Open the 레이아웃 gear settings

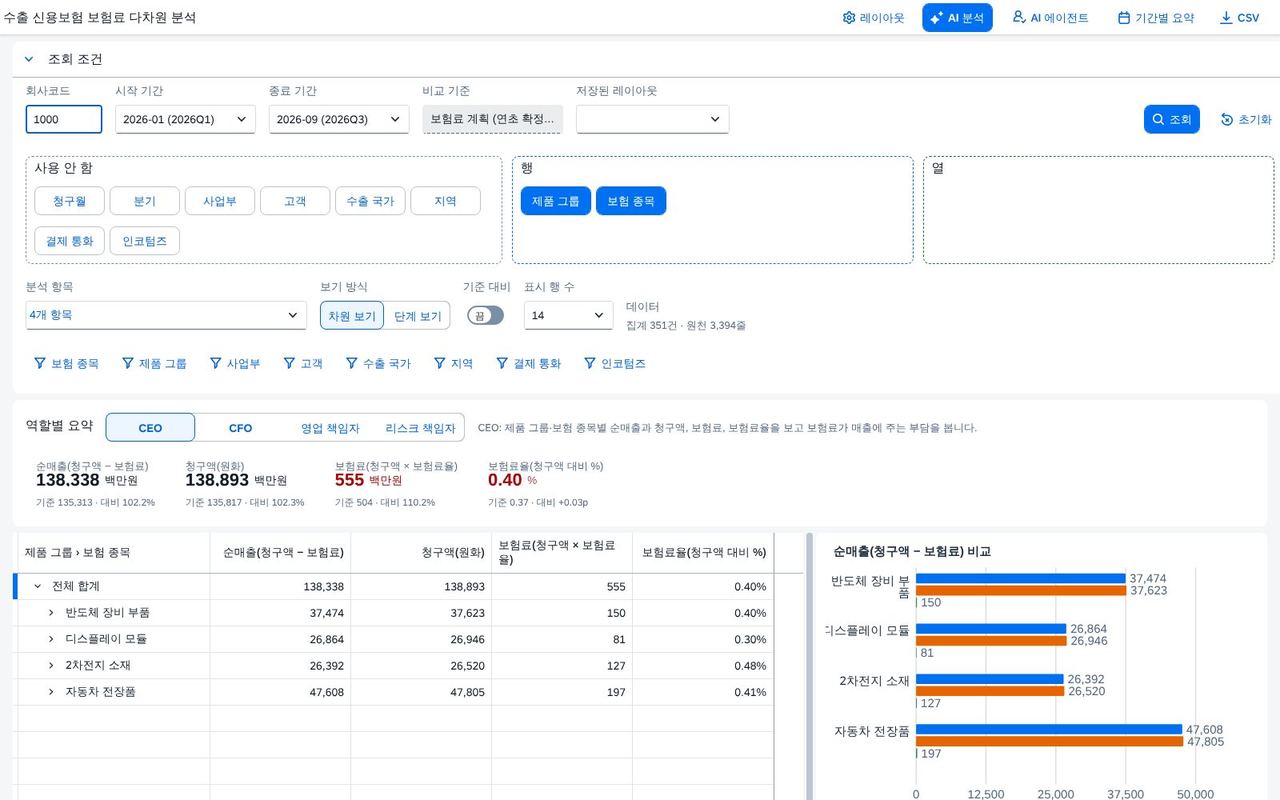tap(874, 18)
